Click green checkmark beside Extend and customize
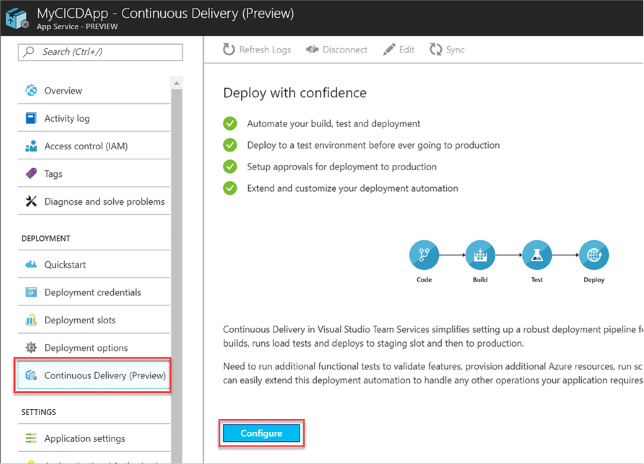The height and width of the screenshot is (464, 644). [x=230, y=188]
